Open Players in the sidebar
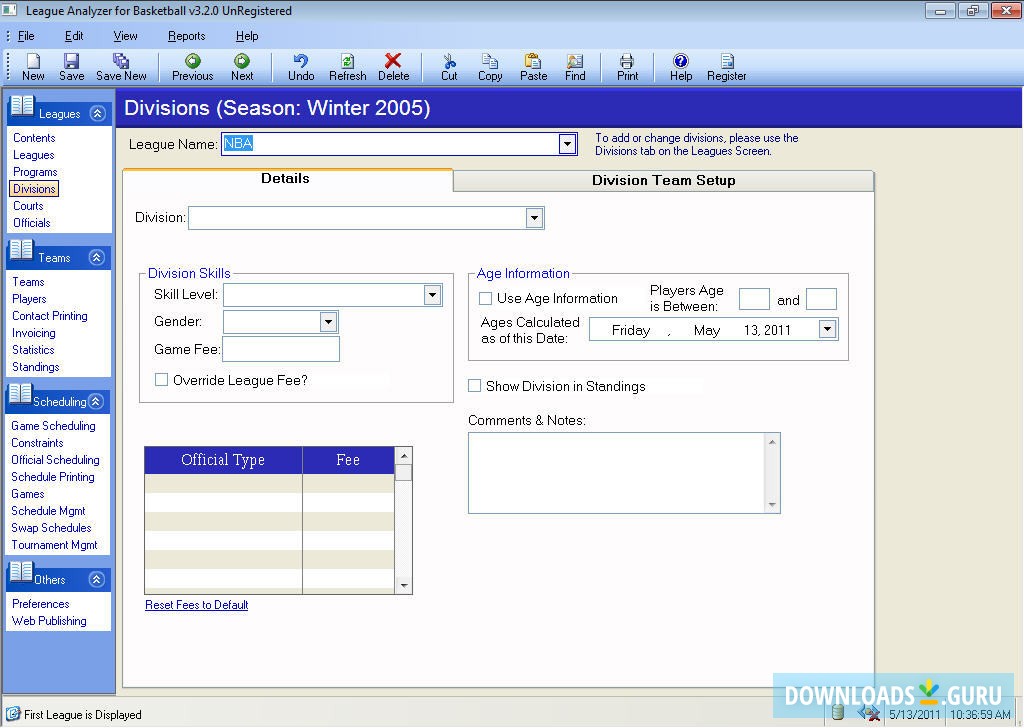Image resolution: width=1024 pixels, height=728 pixels. [x=29, y=299]
